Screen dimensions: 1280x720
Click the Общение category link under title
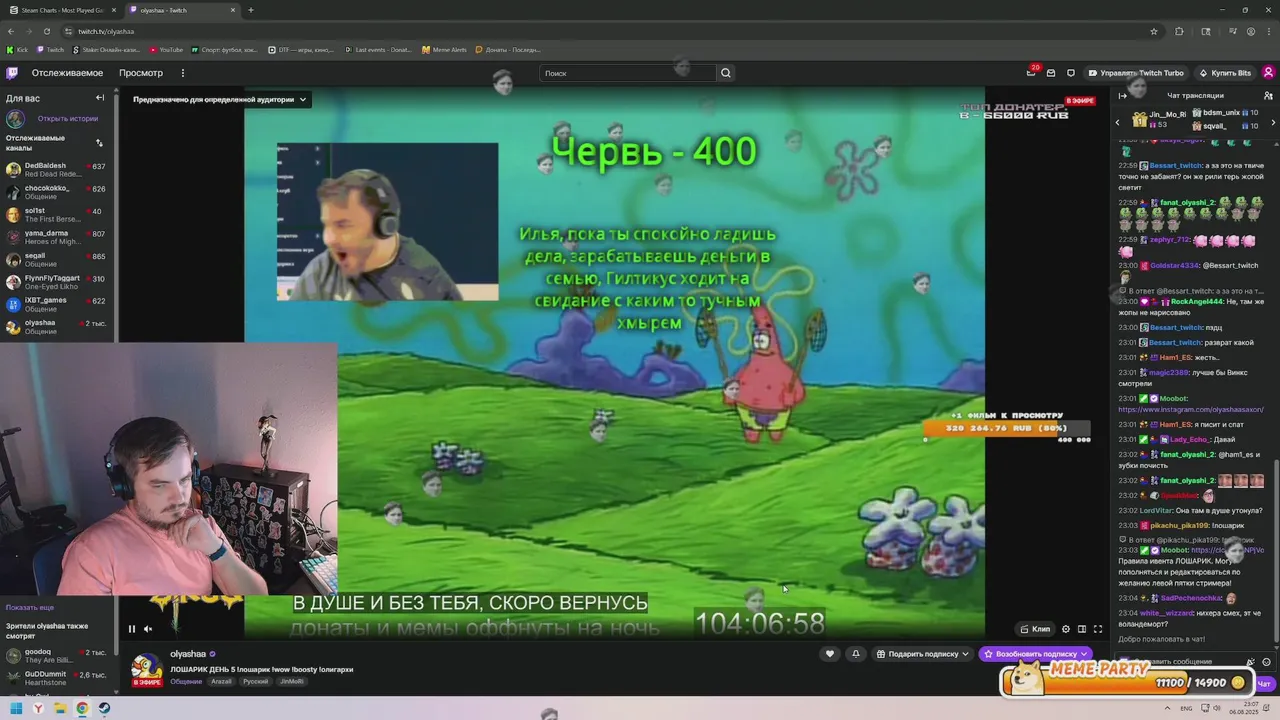(186, 681)
